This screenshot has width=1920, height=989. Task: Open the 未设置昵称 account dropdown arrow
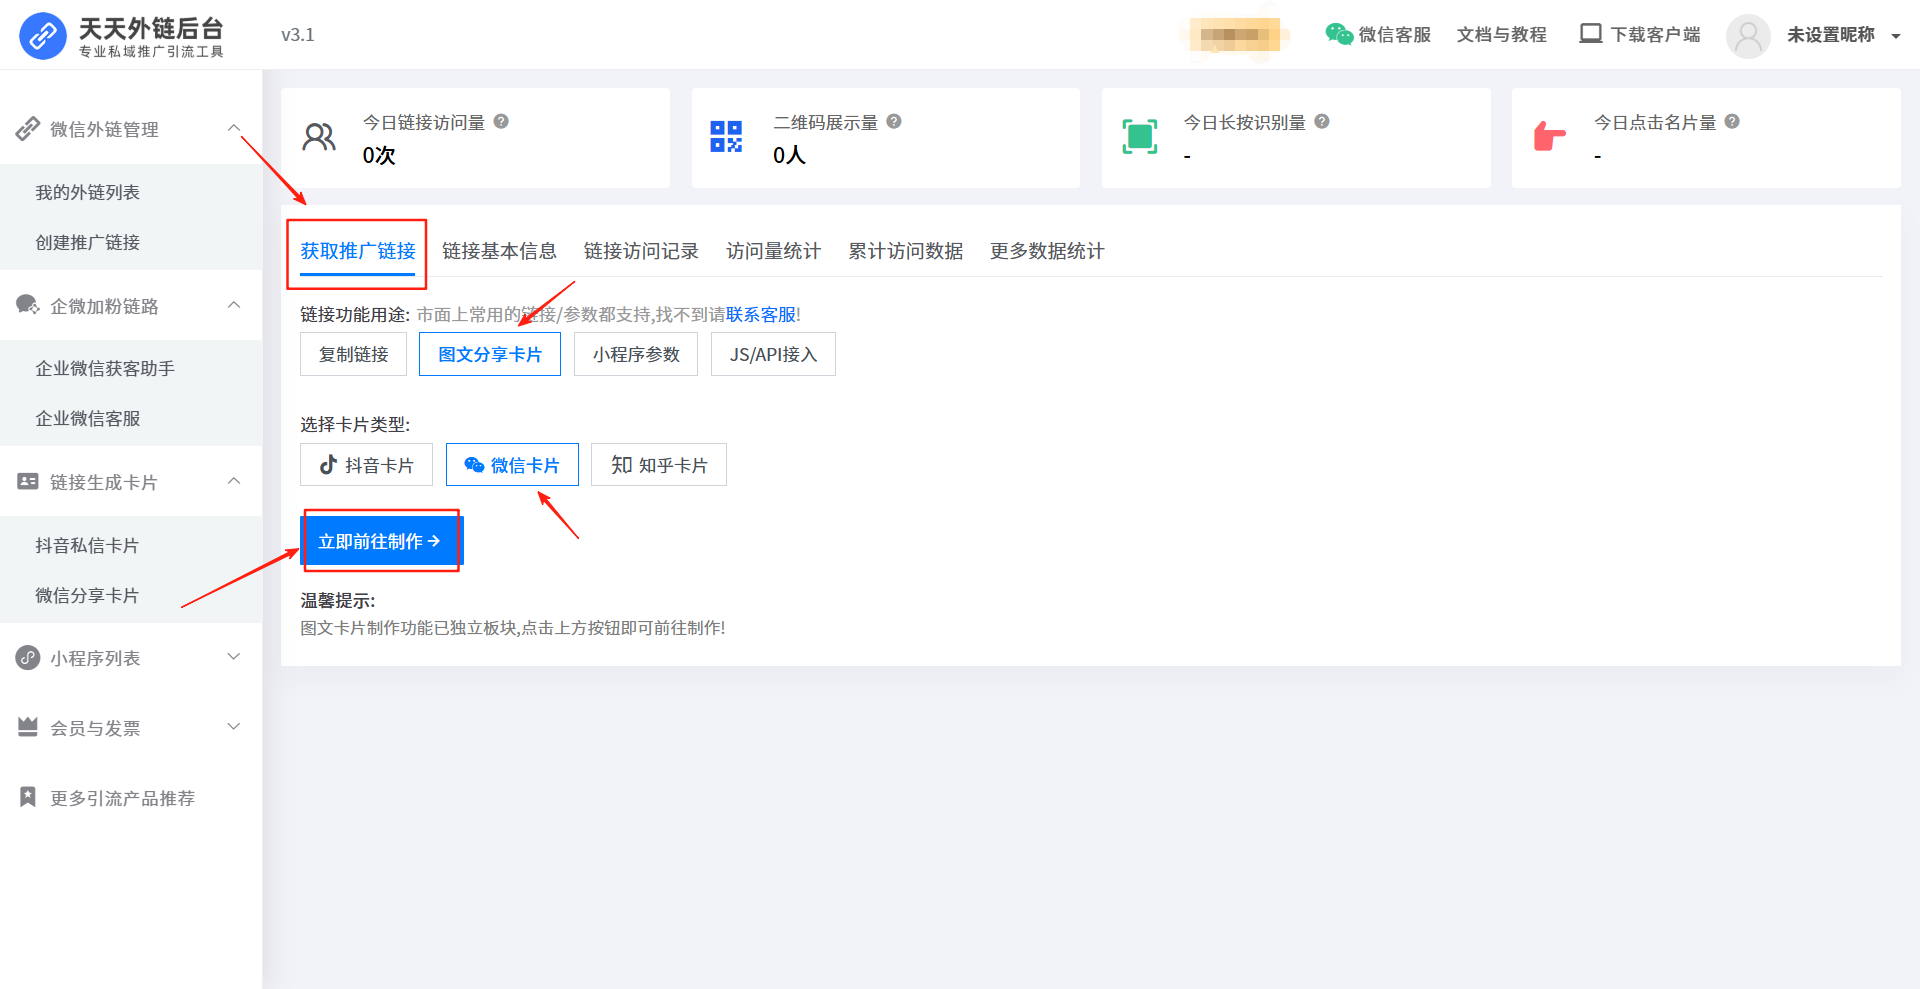(1895, 36)
